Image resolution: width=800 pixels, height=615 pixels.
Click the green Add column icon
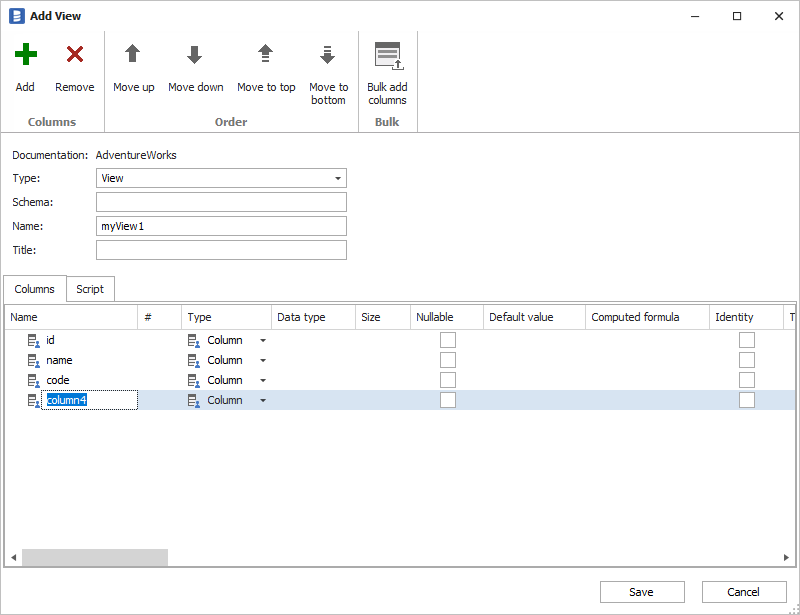click(x=25, y=55)
